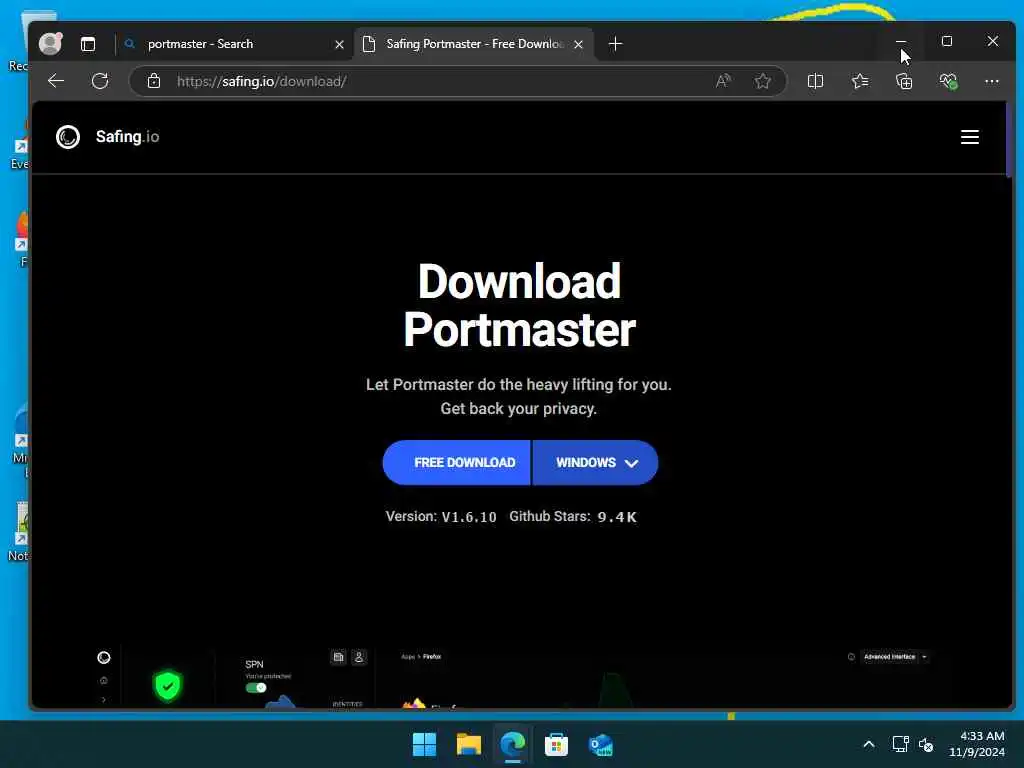
Task: Open Read aloud in address bar
Action: [723, 81]
